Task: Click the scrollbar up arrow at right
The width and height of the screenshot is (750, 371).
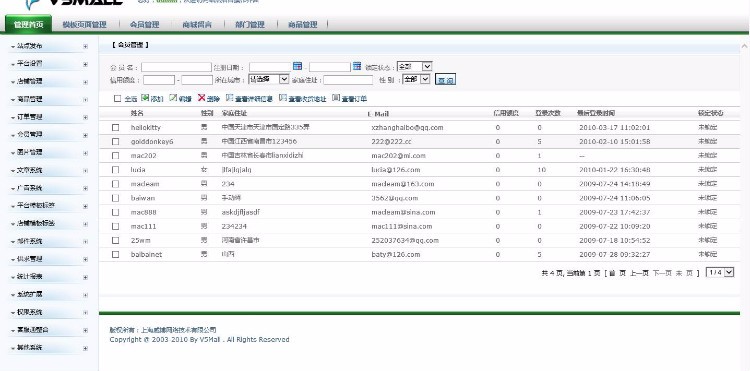Action: coord(744,46)
